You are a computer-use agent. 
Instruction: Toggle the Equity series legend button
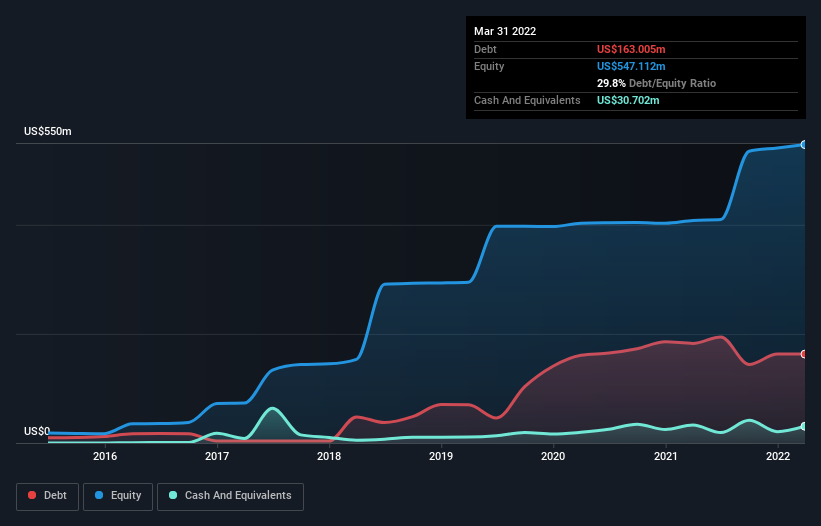tap(118, 496)
